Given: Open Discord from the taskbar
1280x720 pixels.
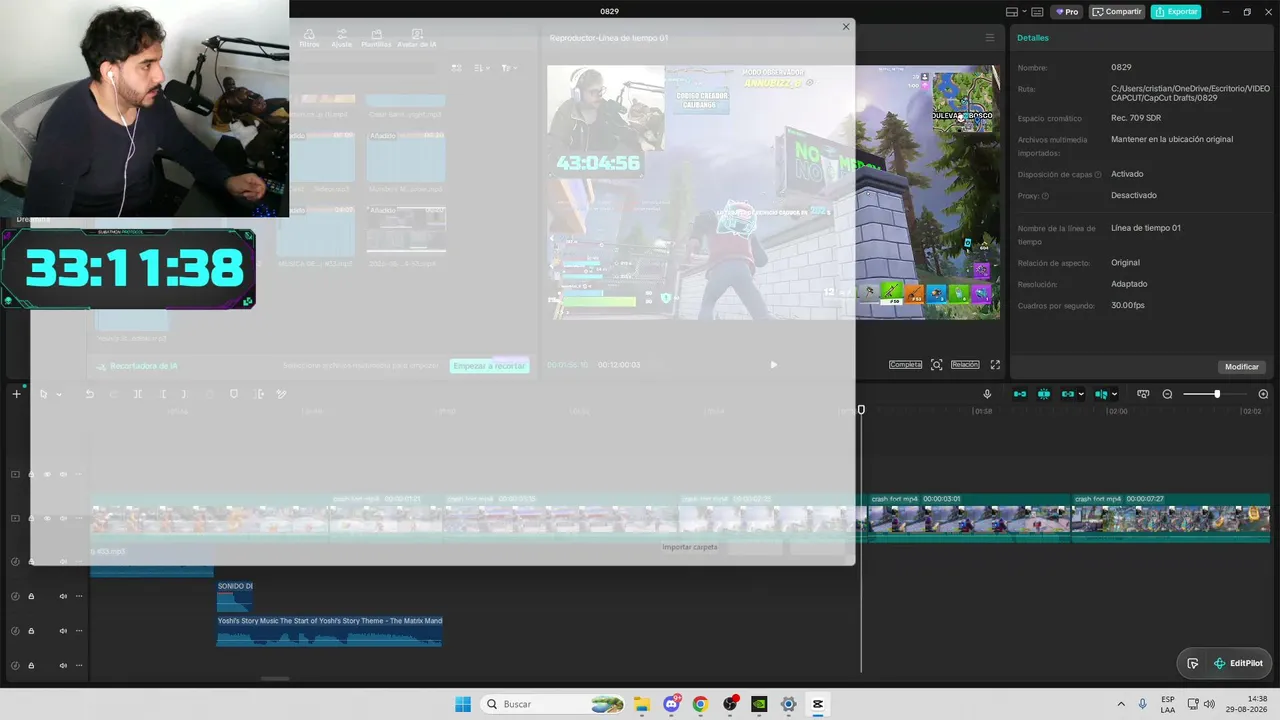Looking at the screenshot, I should click(672, 704).
